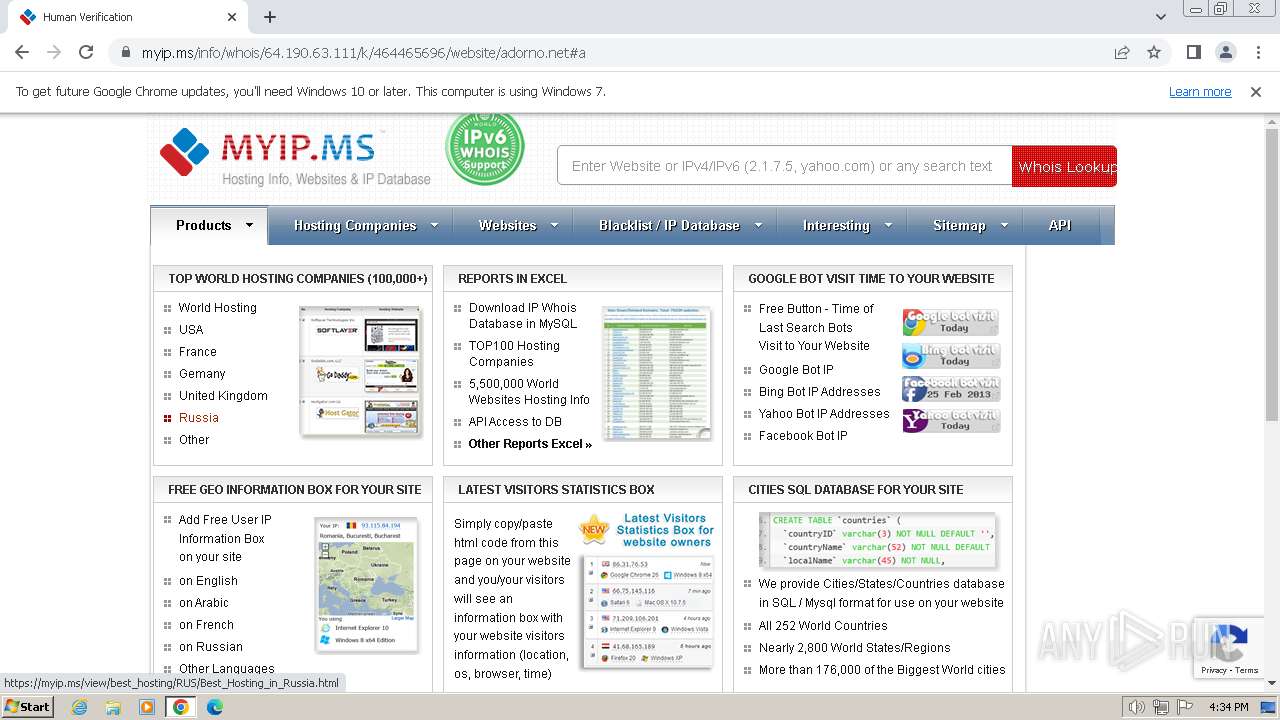Focus the website or IP search field
The width and height of the screenshot is (1280, 720).
(x=784, y=166)
